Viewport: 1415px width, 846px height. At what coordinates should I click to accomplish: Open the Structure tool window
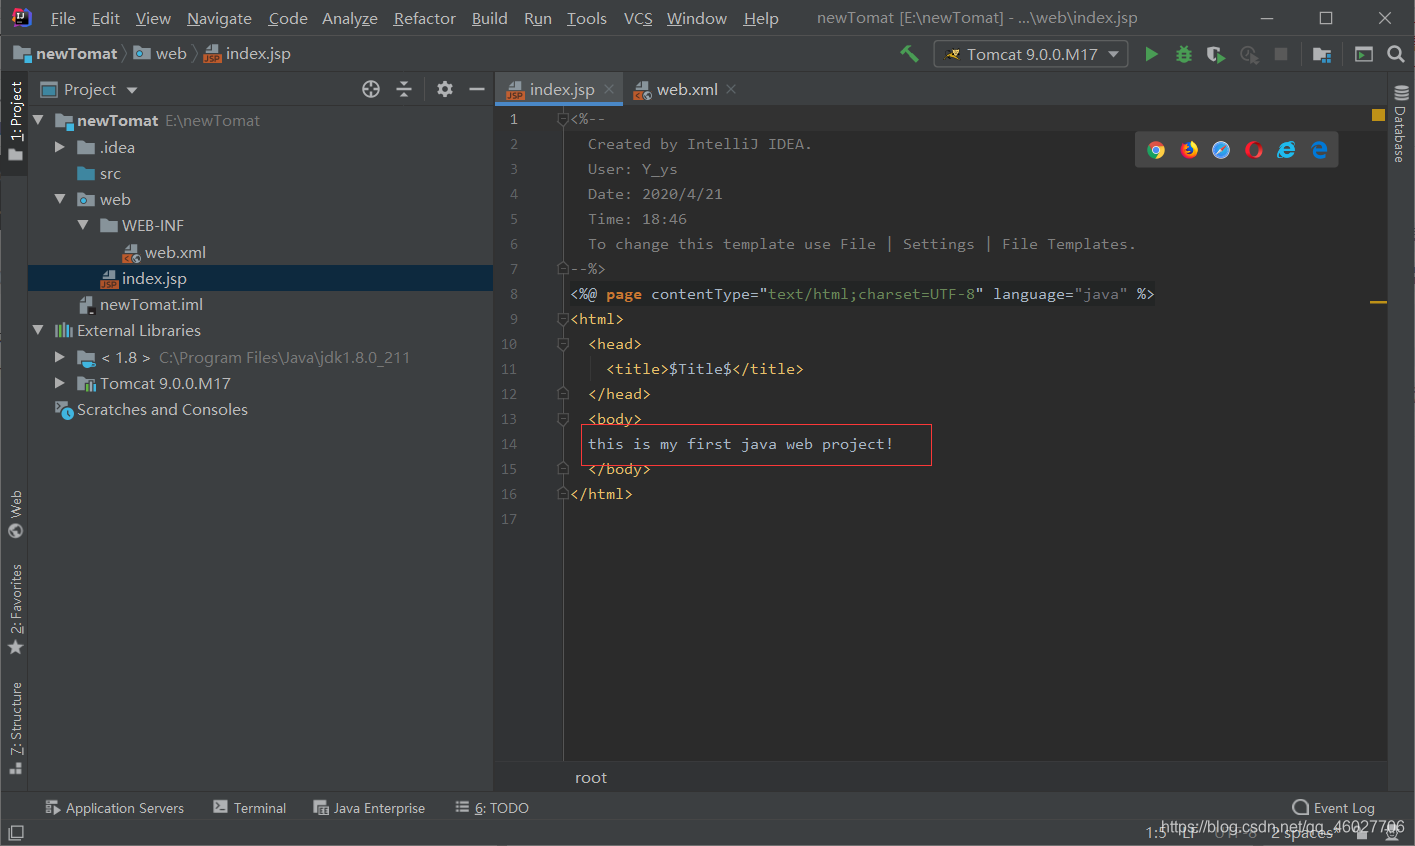click(x=15, y=728)
